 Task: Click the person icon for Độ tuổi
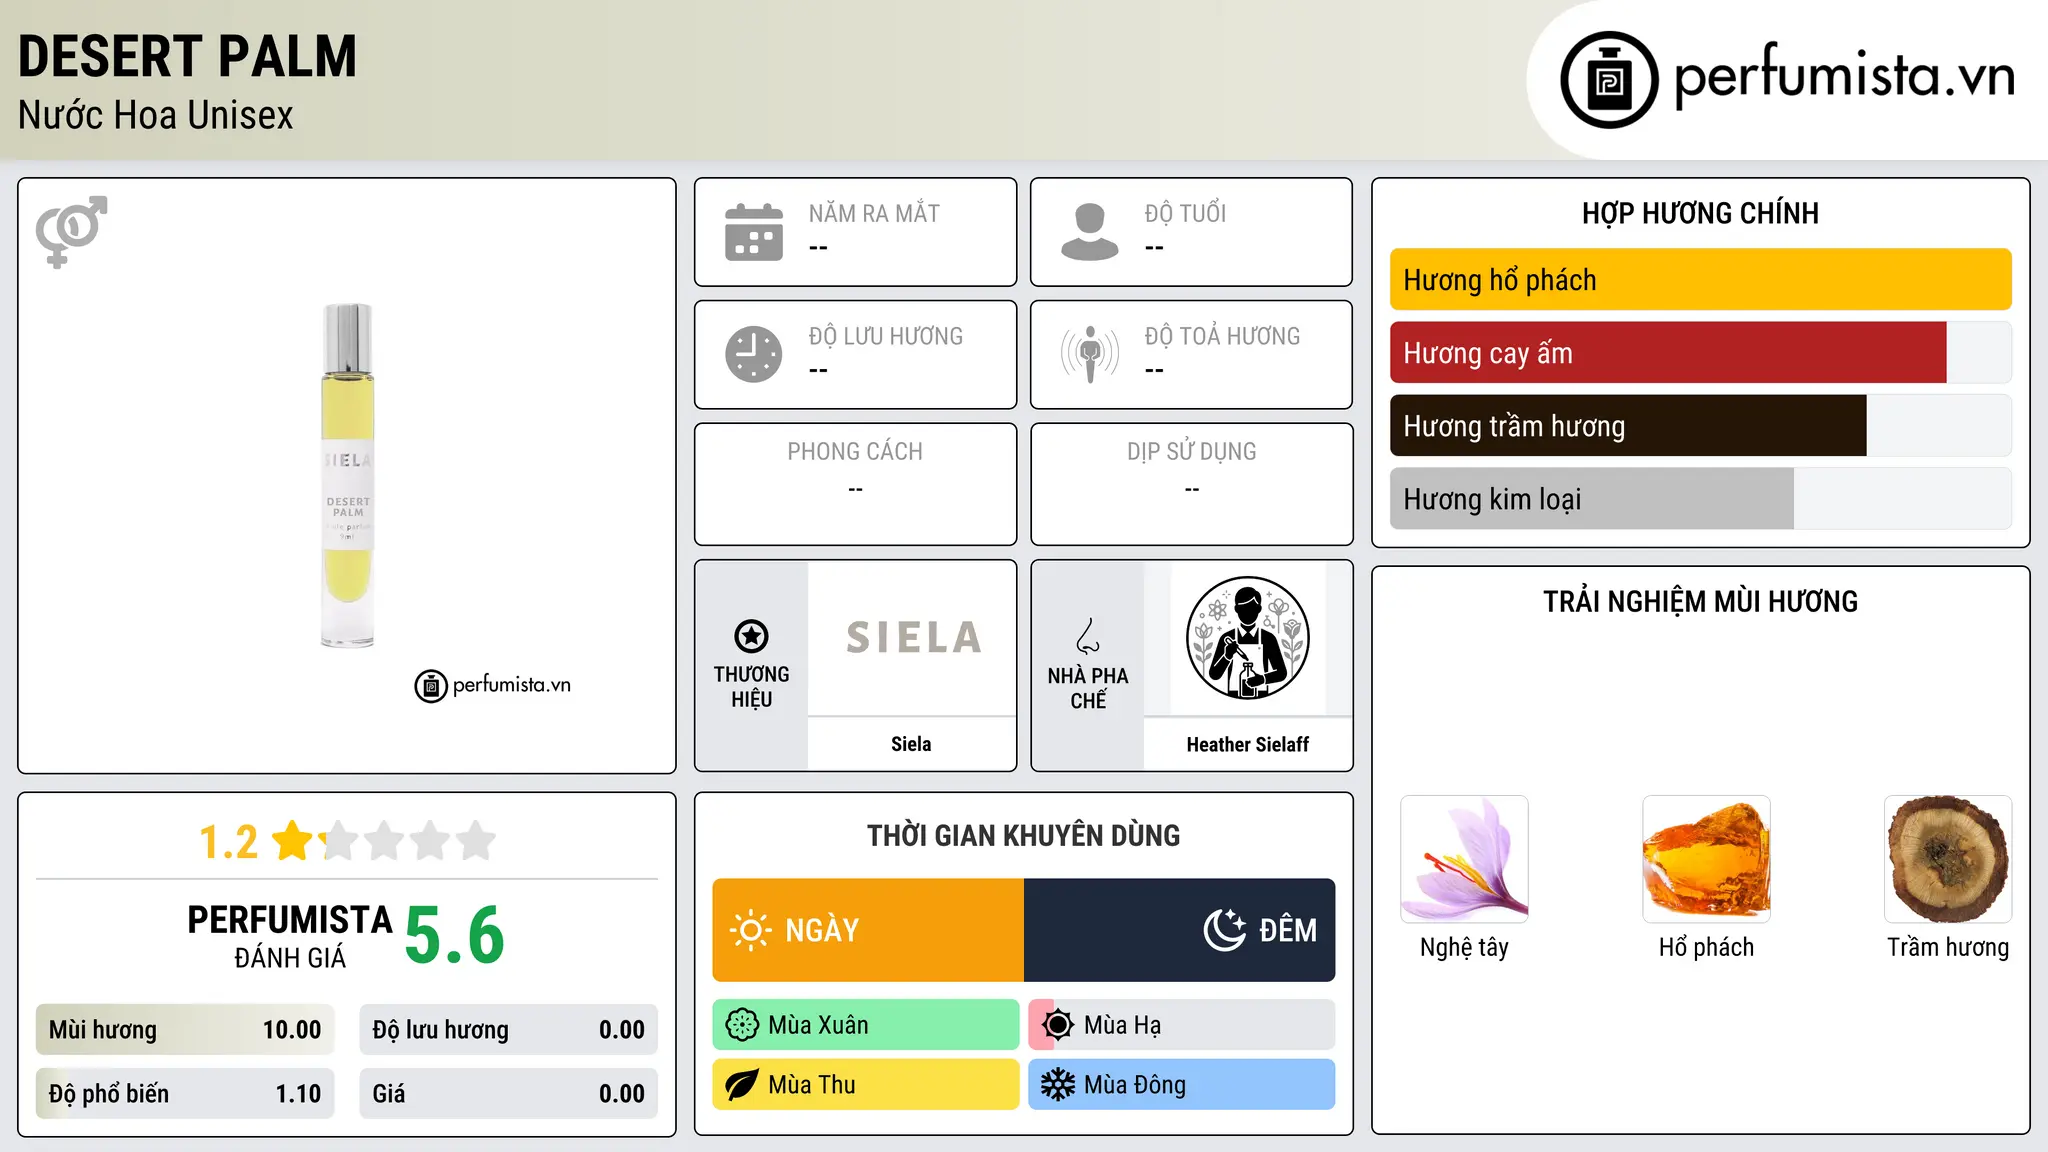pos(1089,232)
